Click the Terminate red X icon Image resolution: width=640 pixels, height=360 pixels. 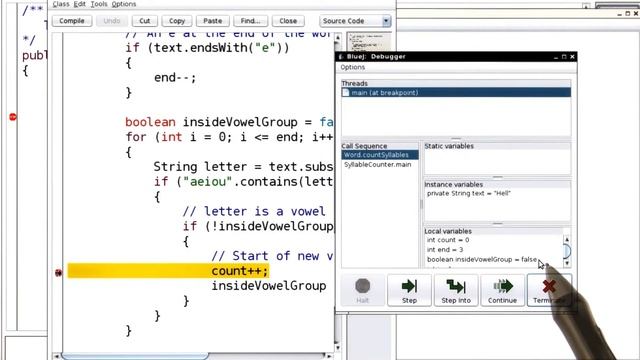click(x=549, y=287)
